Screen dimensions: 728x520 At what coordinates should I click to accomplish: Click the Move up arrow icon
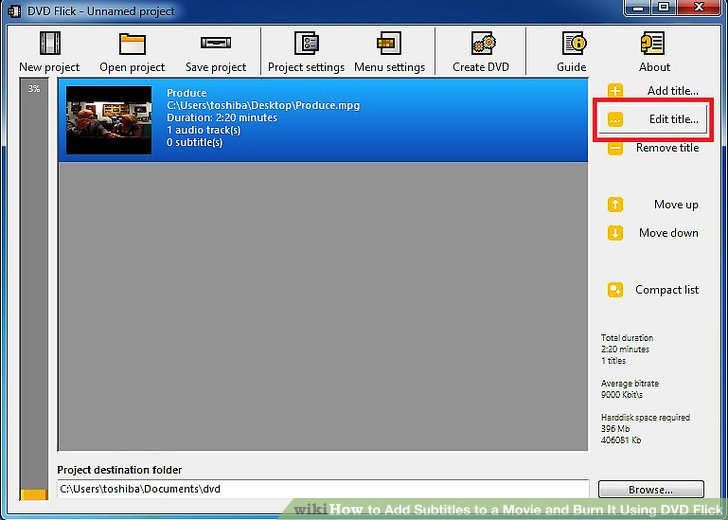pos(615,204)
